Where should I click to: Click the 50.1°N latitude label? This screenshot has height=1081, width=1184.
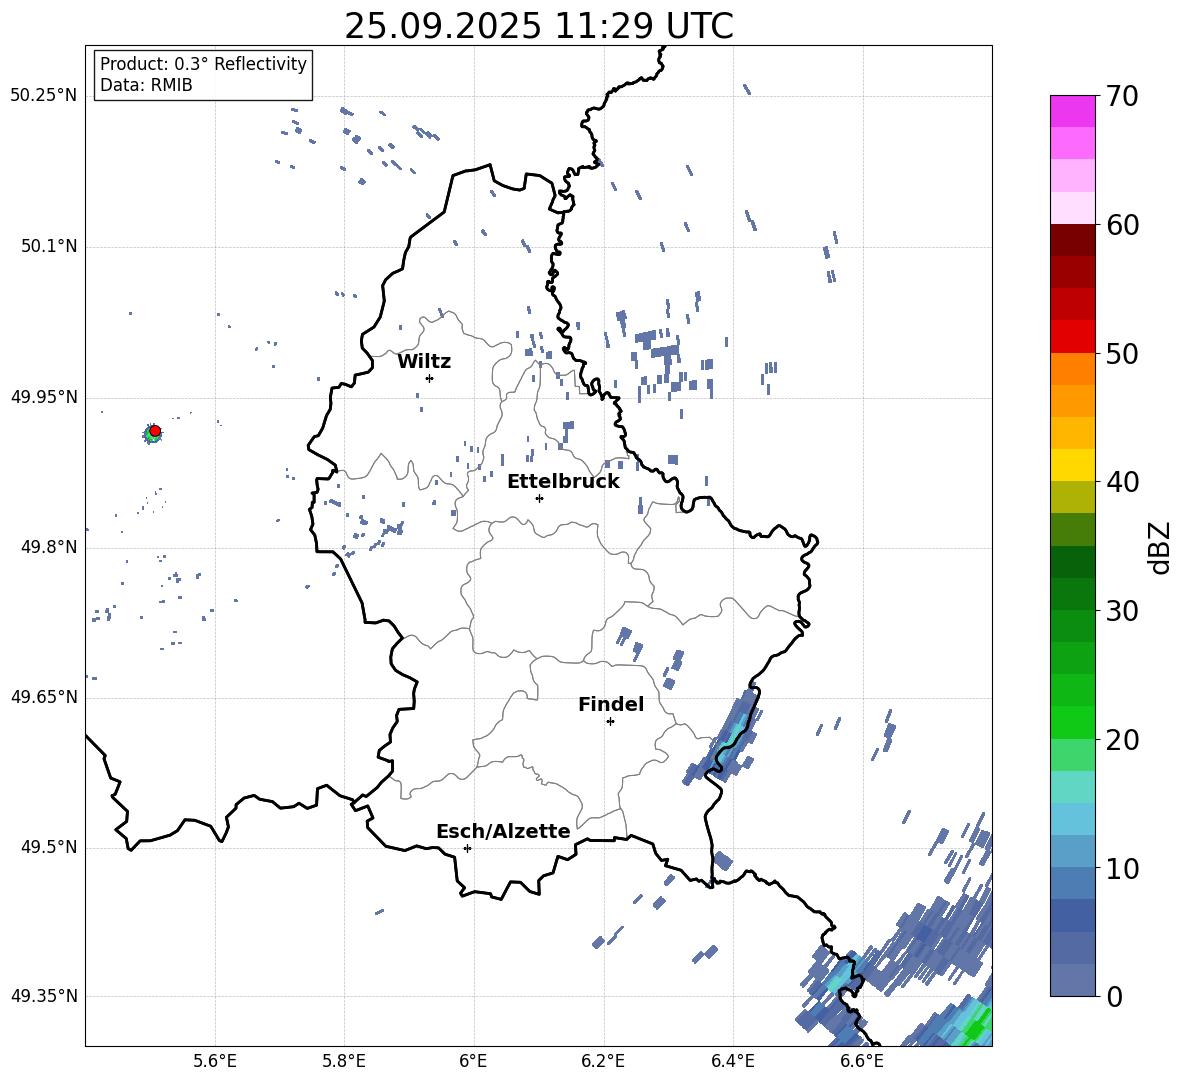(48, 247)
